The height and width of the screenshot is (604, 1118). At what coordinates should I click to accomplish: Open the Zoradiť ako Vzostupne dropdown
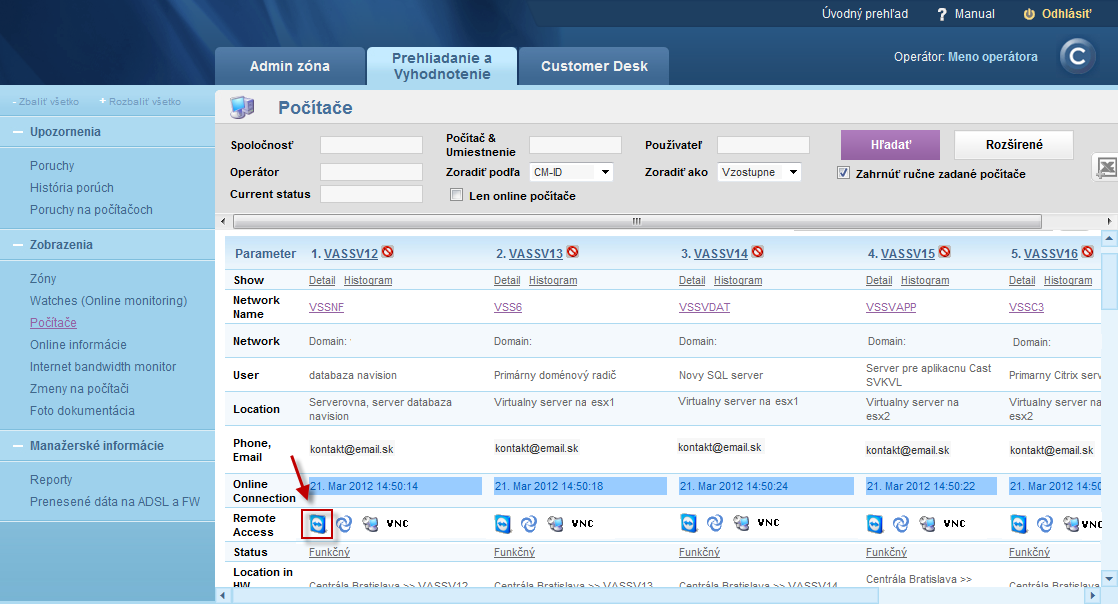tap(759, 172)
